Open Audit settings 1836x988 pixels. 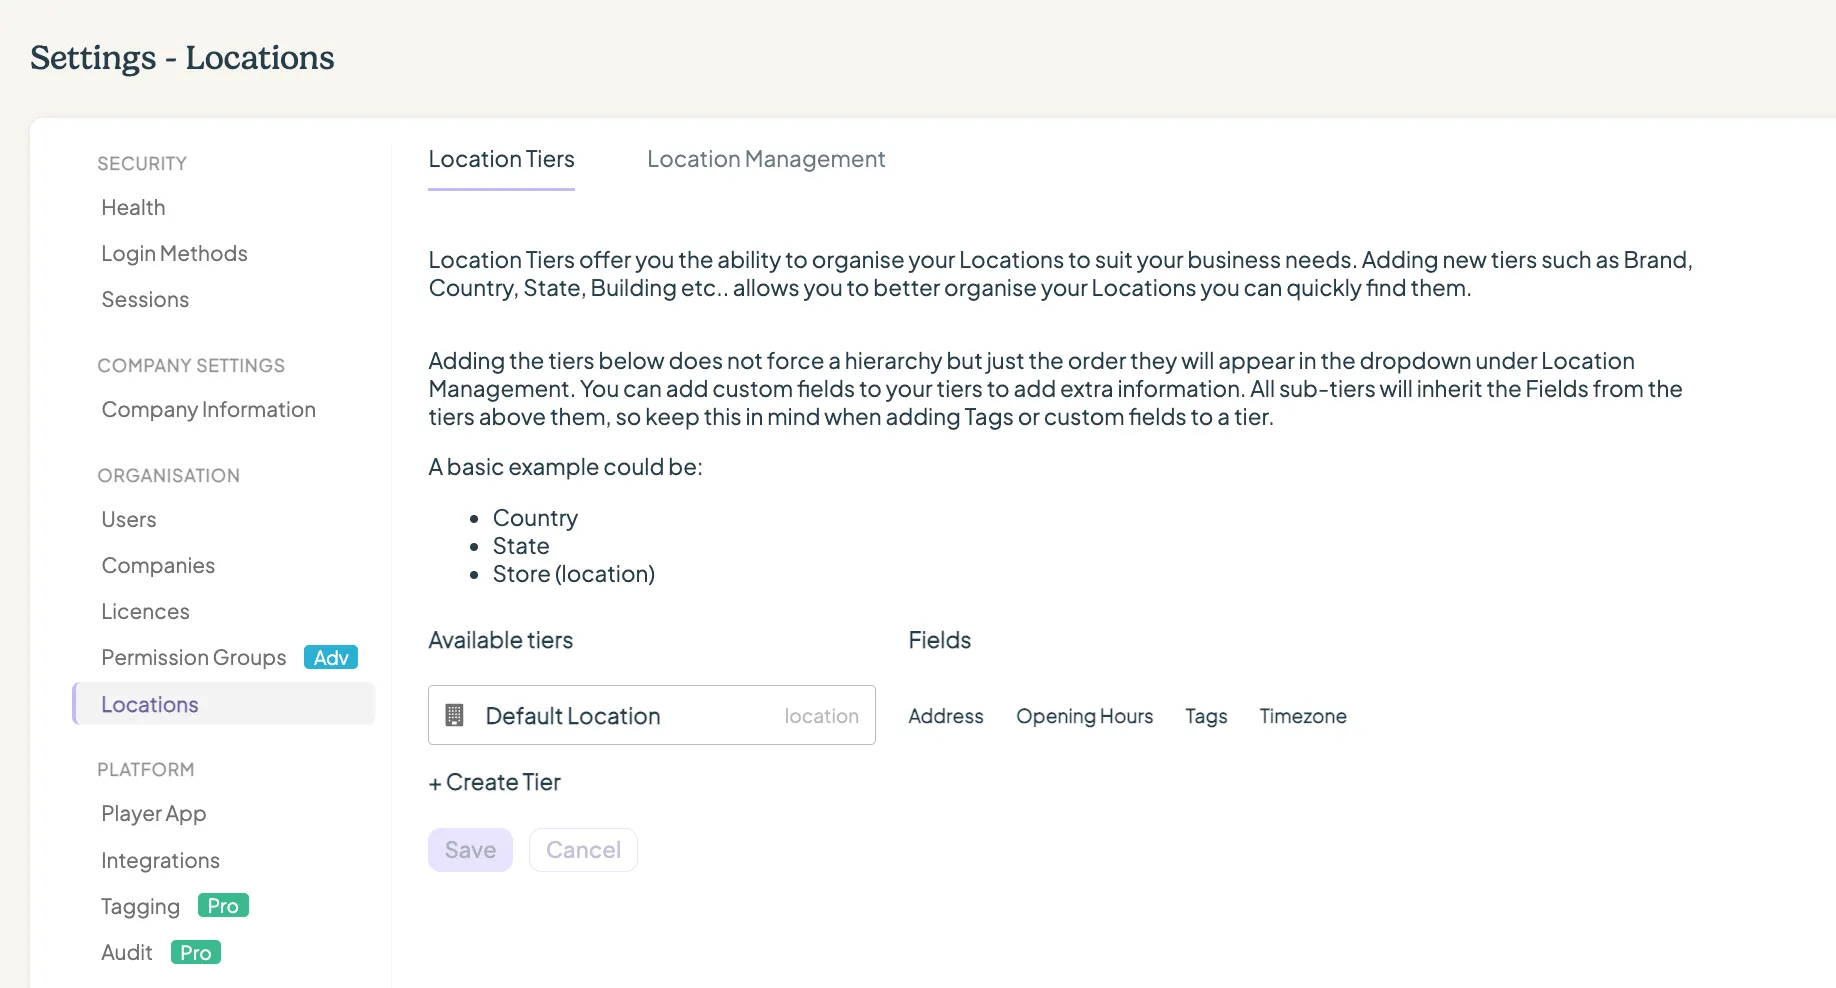coord(127,952)
